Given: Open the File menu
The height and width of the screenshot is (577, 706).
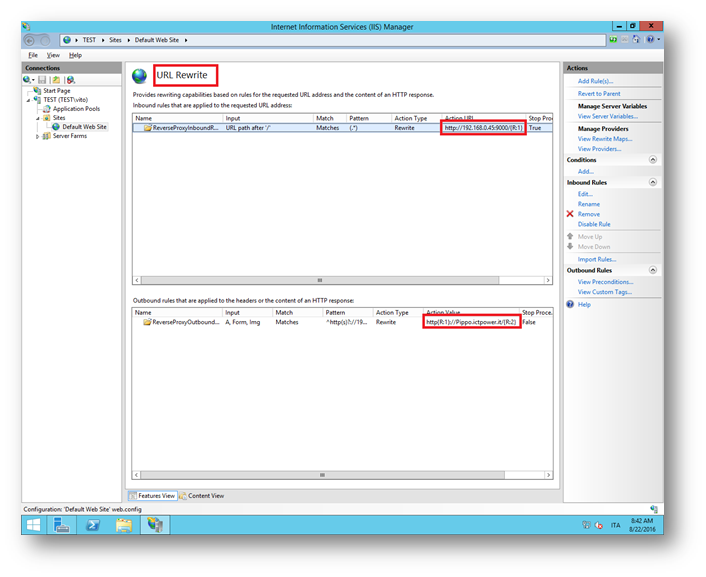Looking at the screenshot, I should coord(33,55).
